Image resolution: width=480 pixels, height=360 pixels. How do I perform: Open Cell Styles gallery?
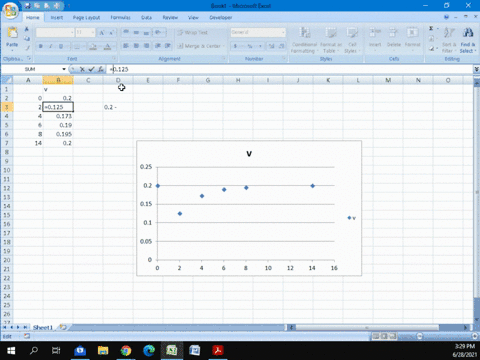(352, 40)
